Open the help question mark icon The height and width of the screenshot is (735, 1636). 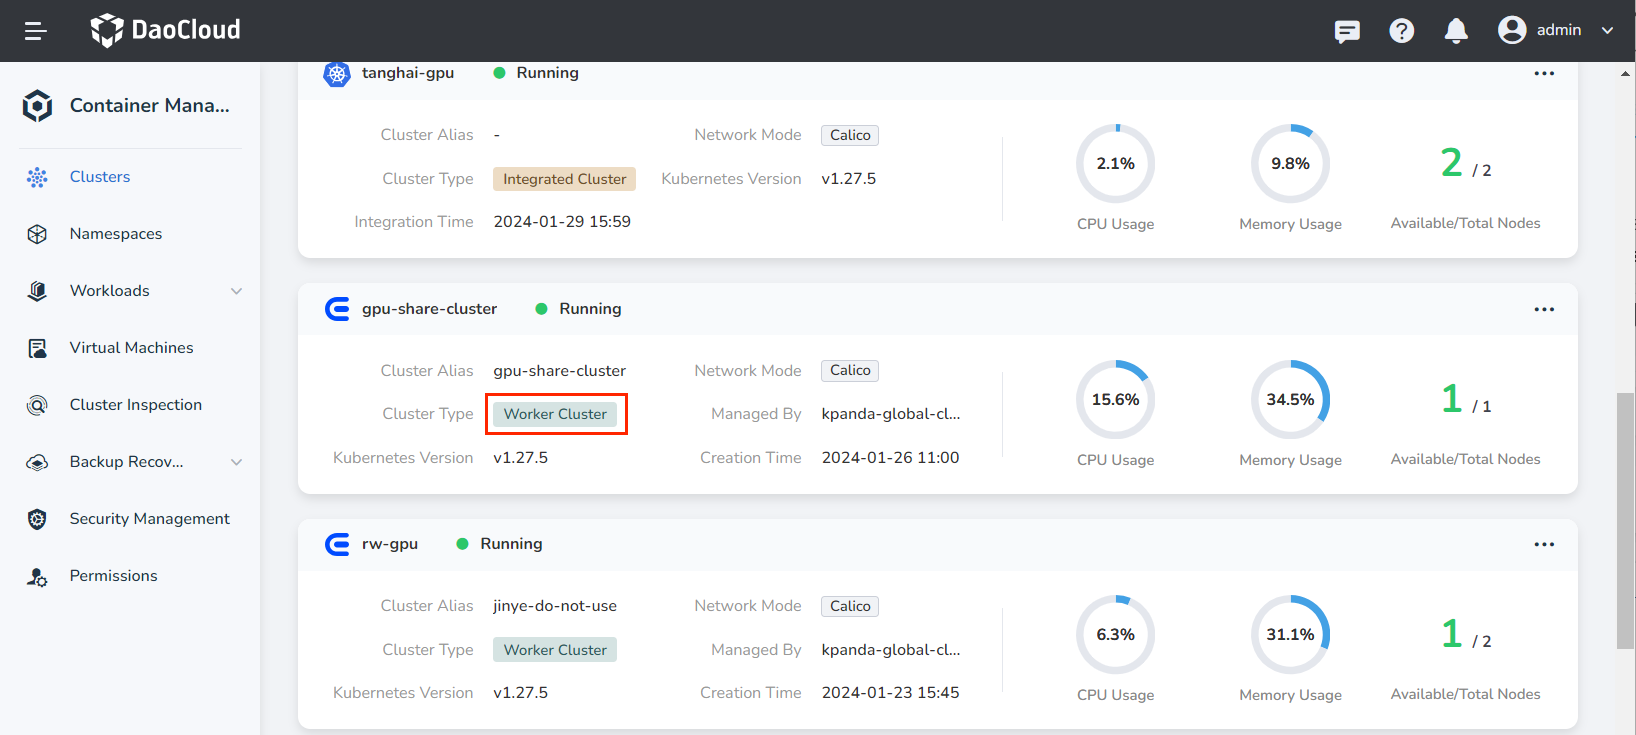[x=1401, y=31]
